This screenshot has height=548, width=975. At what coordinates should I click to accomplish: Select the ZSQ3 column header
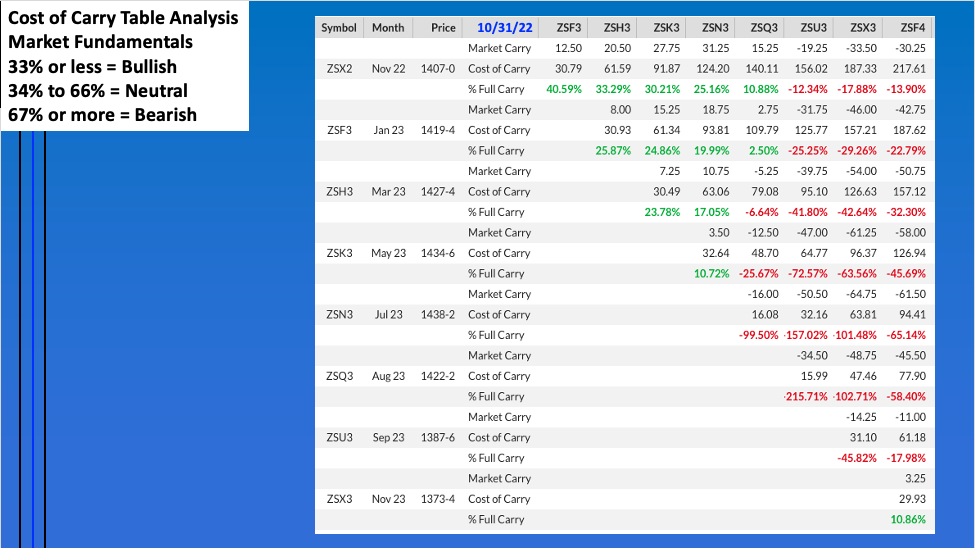(764, 27)
